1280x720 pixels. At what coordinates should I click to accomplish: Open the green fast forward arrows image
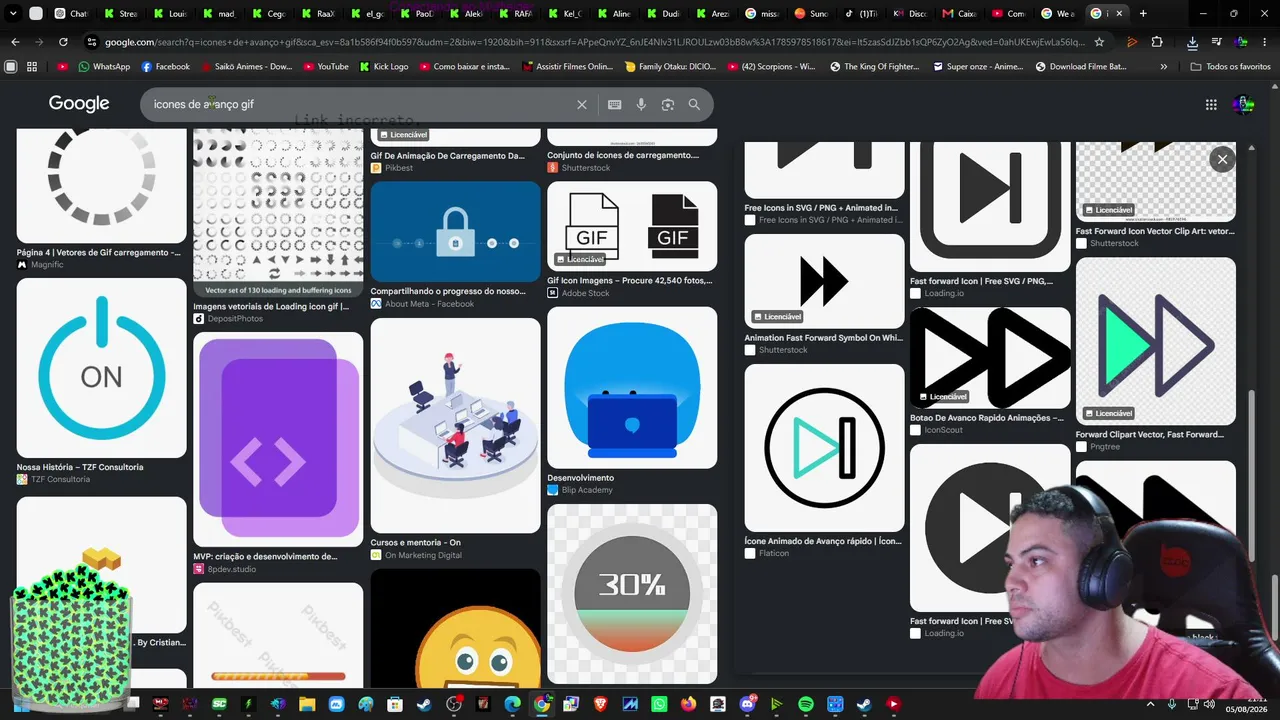pos(1156,341)
